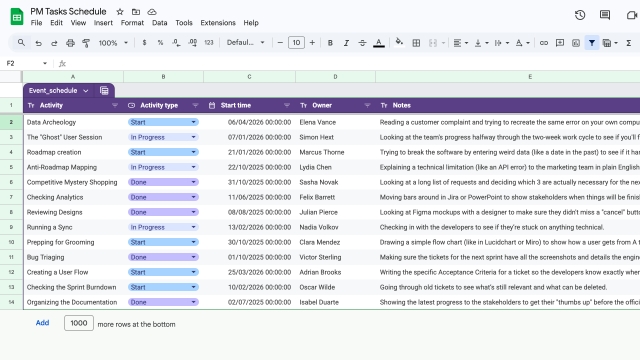Decrease font size with minus button
This screenshot has width=640, height=360.
(280, 42)
